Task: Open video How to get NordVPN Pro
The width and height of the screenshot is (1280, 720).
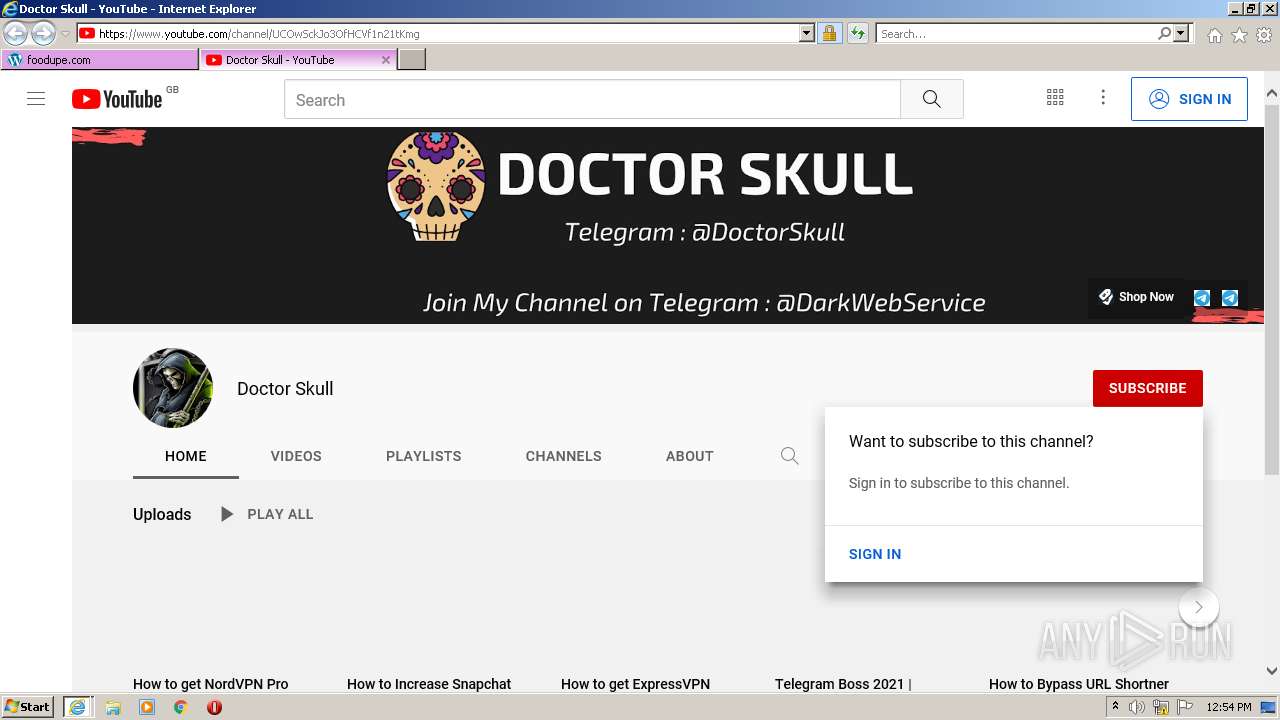Action: point(211,684)
